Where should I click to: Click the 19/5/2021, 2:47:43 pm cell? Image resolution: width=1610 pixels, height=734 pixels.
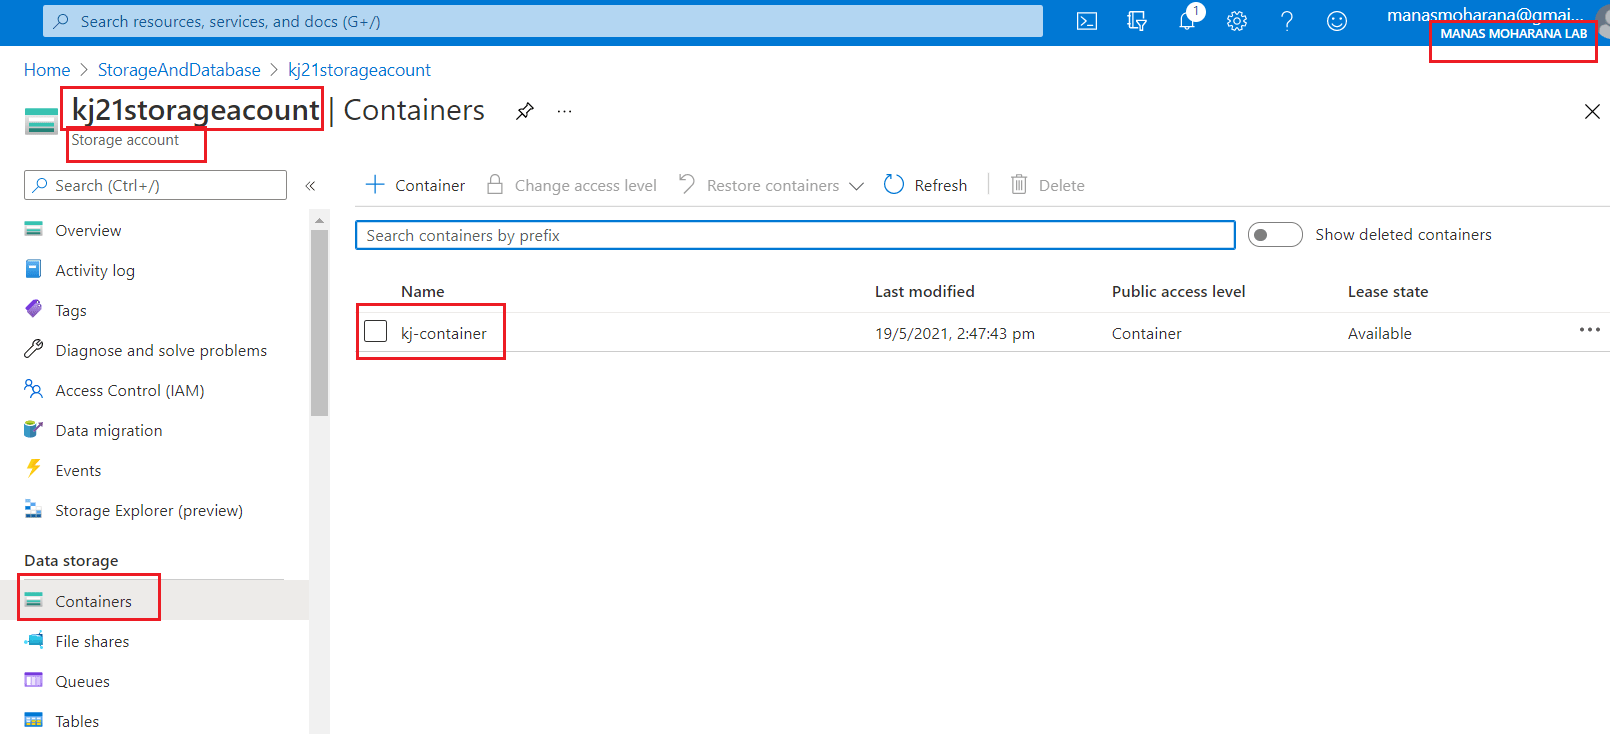[x=955, y=333]
